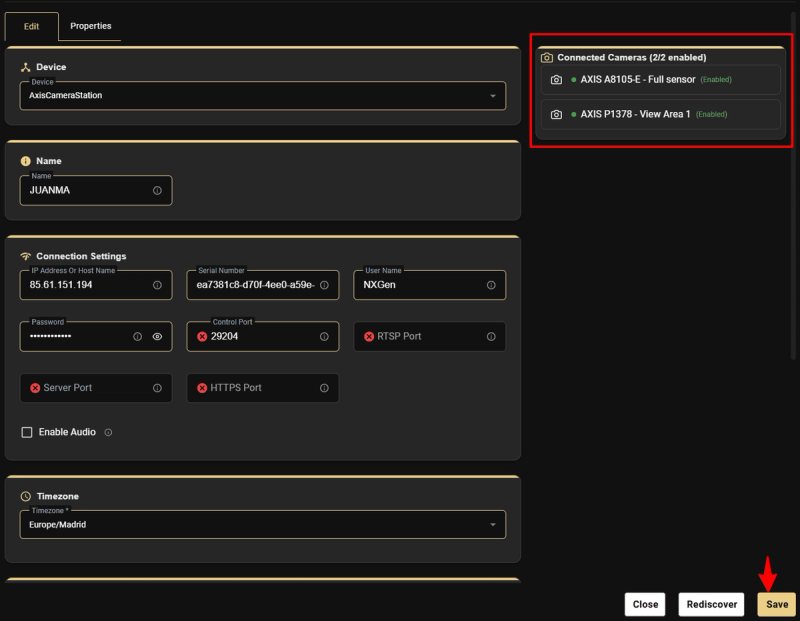
Task: Click the Connected Cameras (2/2 enabled) heading
Action: pos(632,58)
